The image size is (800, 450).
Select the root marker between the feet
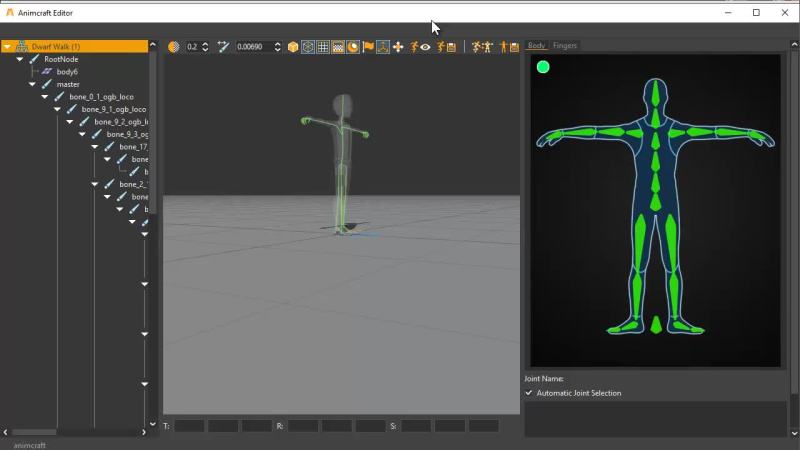point(656,325)
